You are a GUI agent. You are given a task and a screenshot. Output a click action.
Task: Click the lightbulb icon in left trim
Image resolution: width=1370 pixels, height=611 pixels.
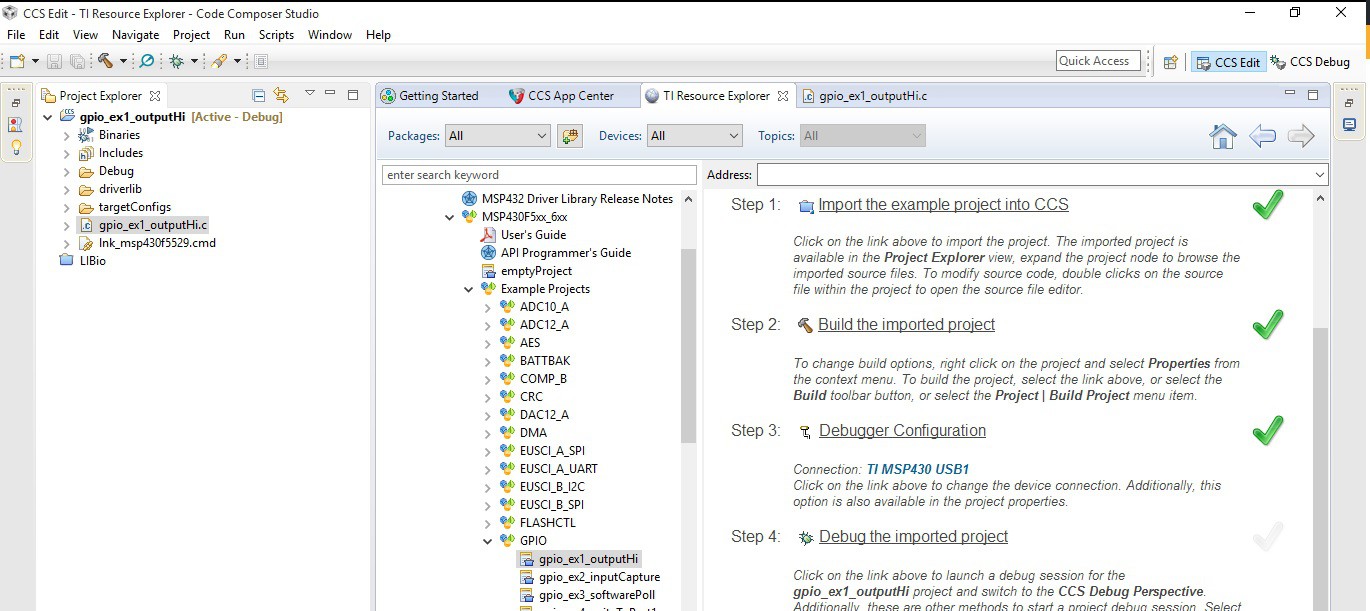pos(16,147)
